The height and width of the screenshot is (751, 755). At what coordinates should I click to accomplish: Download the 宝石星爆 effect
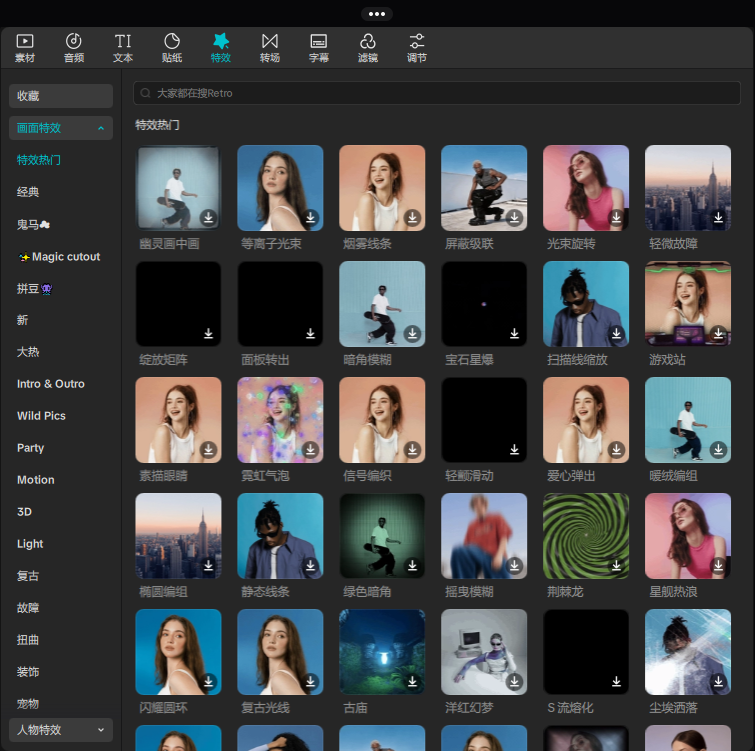point(515,334)
